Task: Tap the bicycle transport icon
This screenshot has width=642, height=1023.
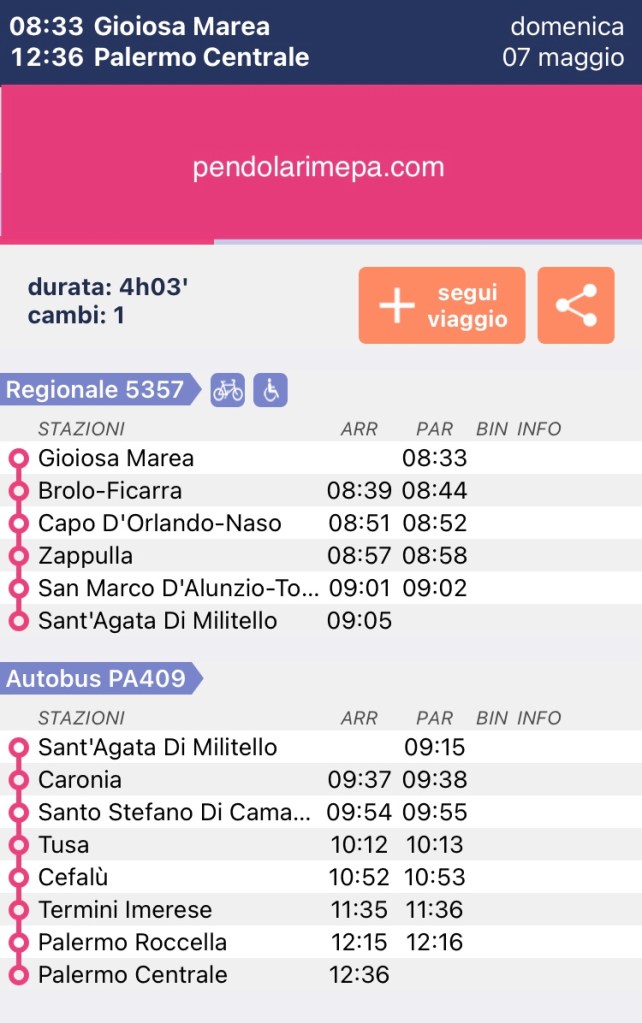Action: (228, 390)
